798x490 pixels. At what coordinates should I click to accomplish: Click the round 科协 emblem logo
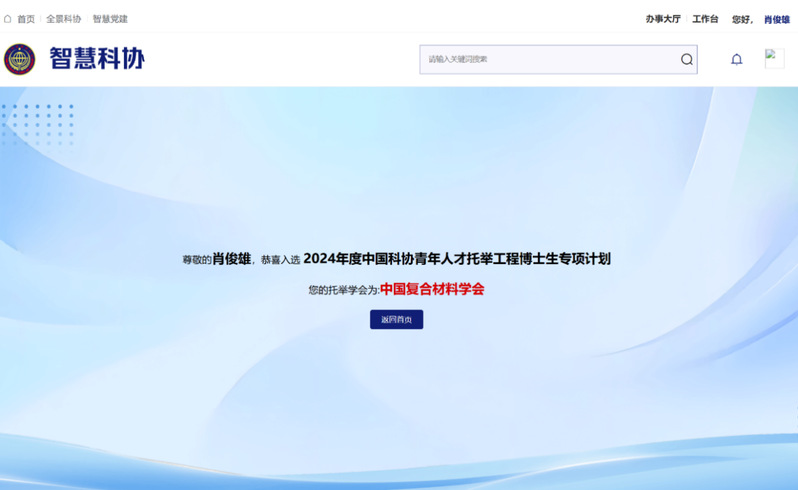pyautogui.click(x=19, y=59)
